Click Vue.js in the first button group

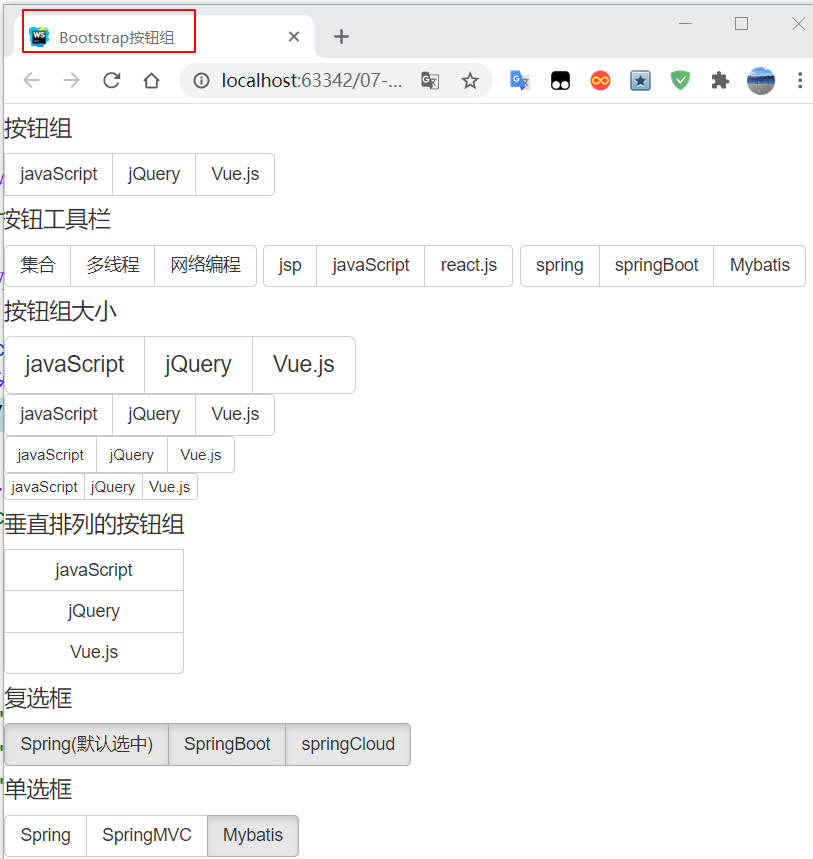pyautogui.click(x=235, y=174)
